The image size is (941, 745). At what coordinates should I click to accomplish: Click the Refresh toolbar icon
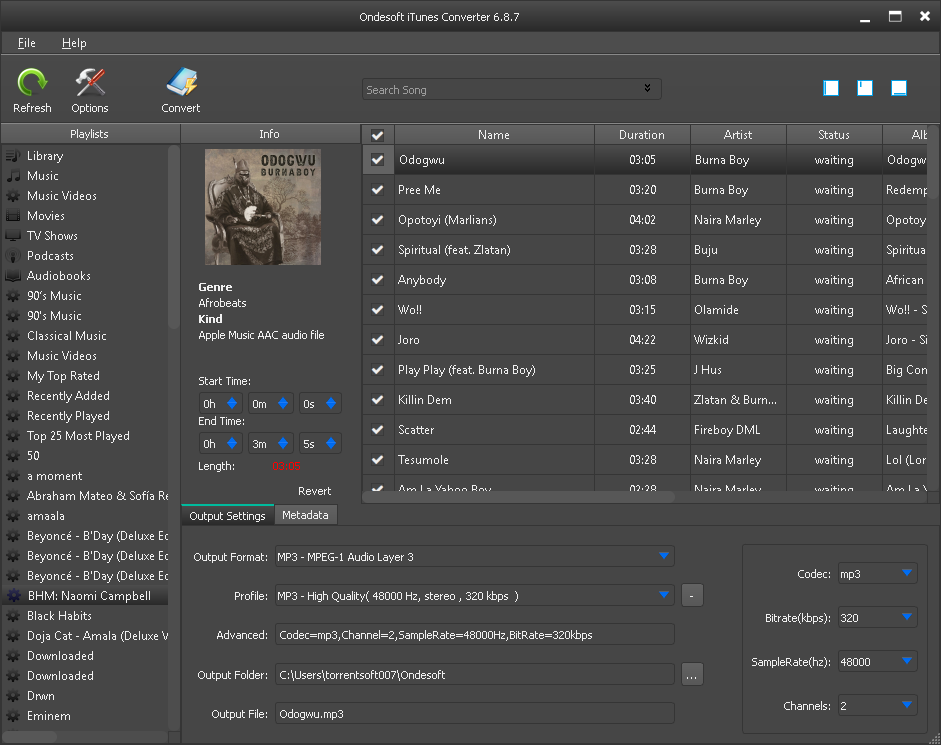pos(32,84)
